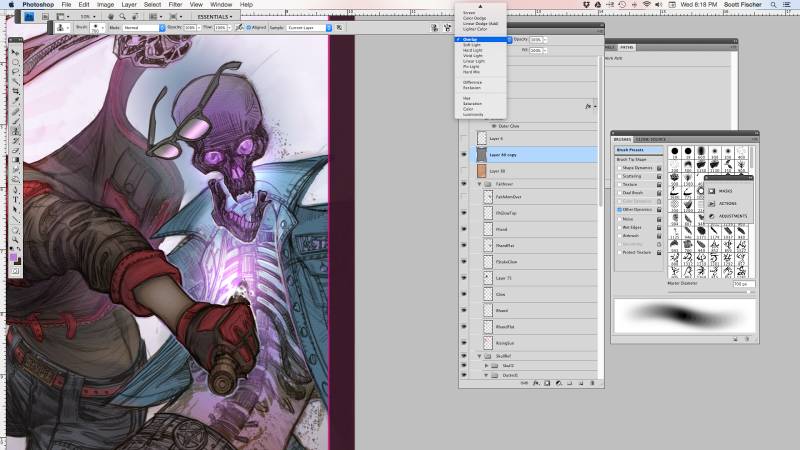
Task: Open the Essentials workspace dropdown
Action: [215, 17]
